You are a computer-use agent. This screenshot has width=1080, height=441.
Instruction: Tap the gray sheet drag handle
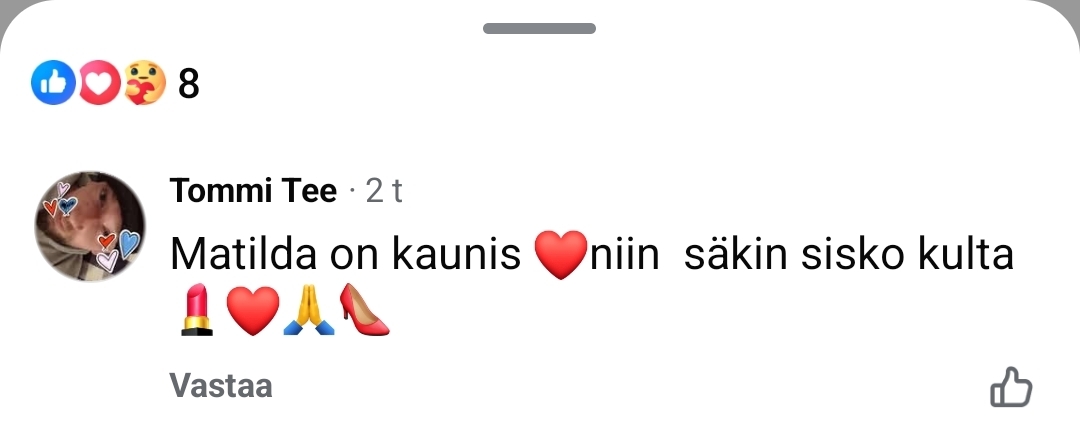(539, 28)
